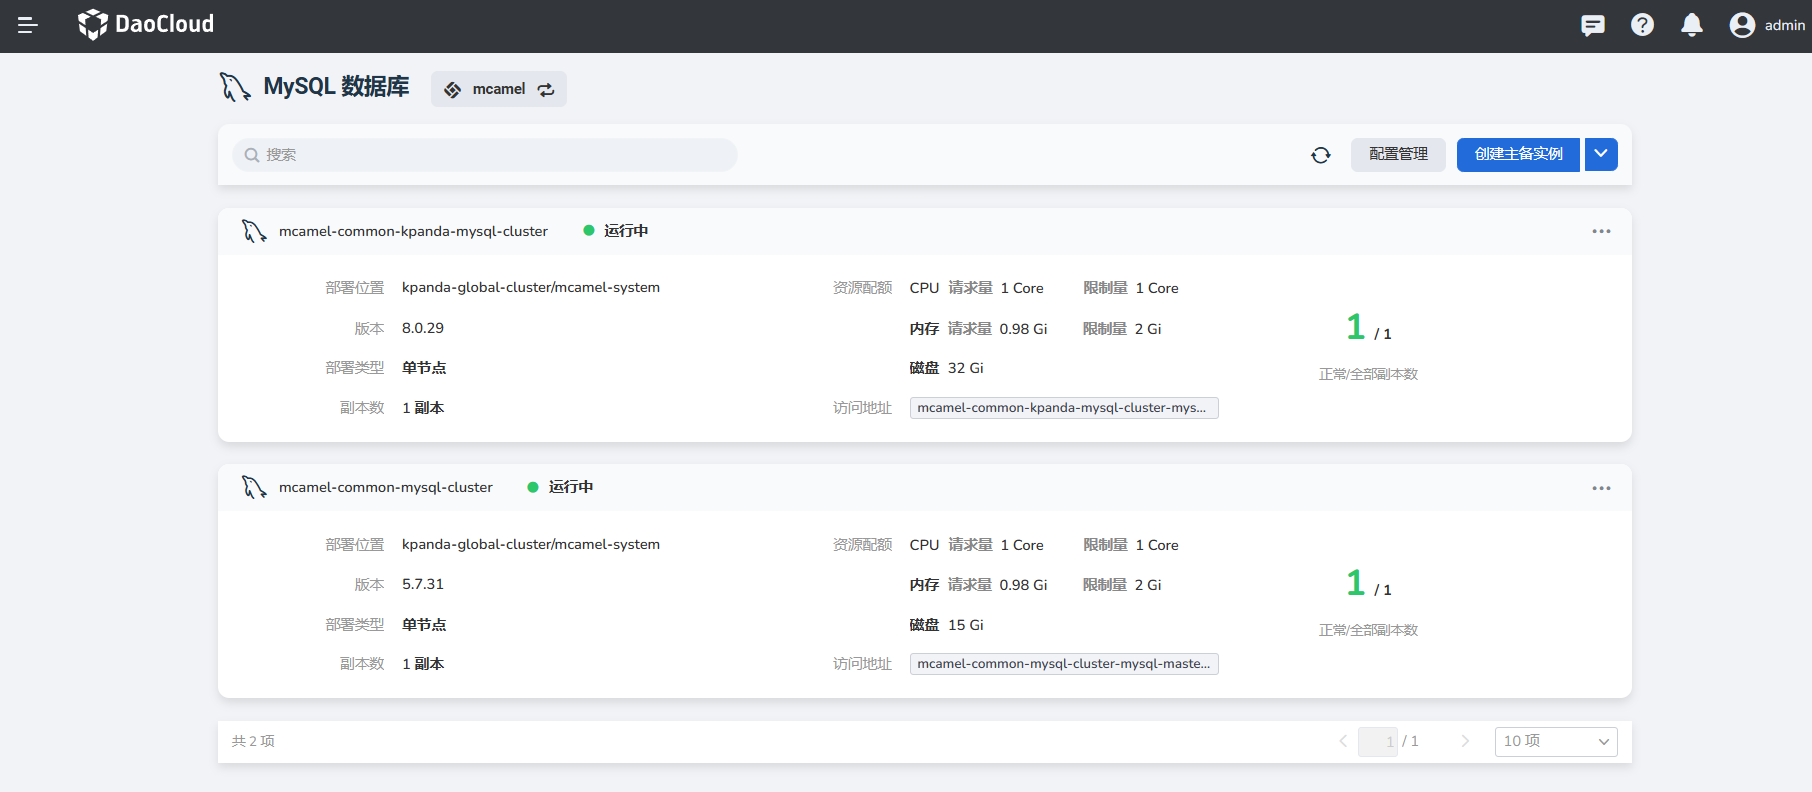Image resolution: width=1812 pixels, height=792 pixels.
Task: Expand the create instance dropdown arrow
Action: pos(1601,154)
